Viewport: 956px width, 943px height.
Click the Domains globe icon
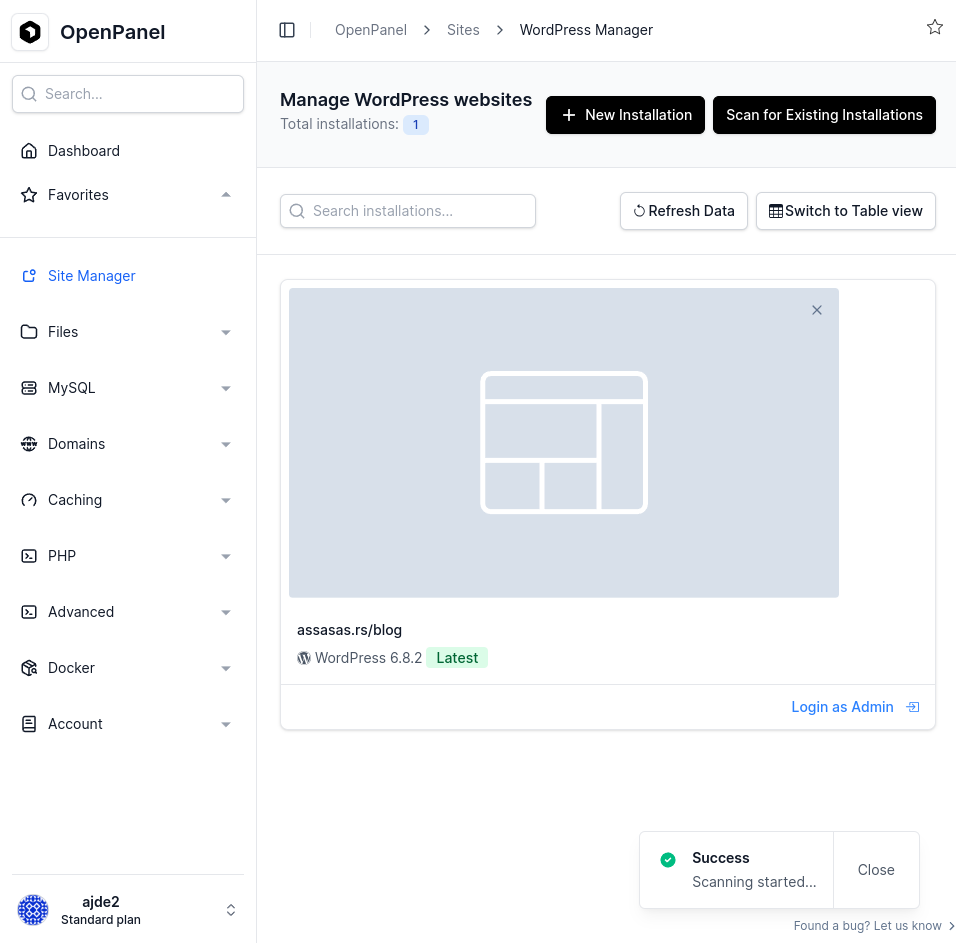(x=29, y=444)
